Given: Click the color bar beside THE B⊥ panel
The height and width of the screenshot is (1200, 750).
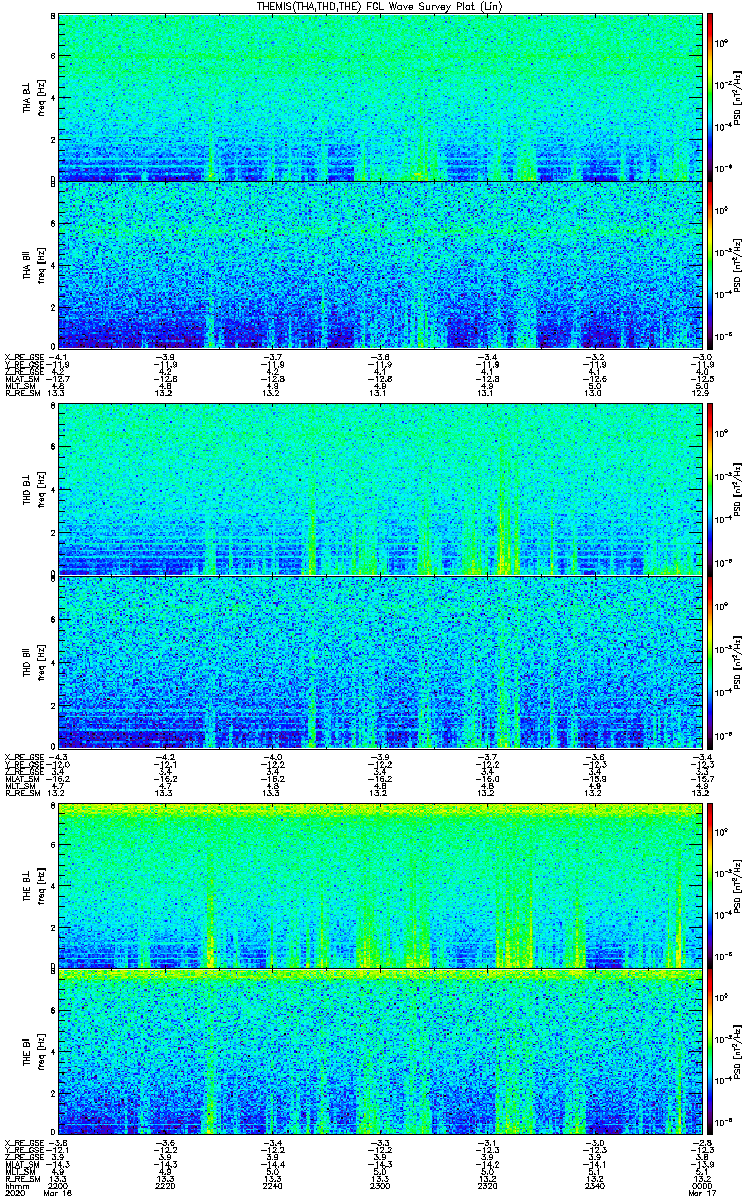Looking at the screenshot, I should pyautogui.click(x=709, y=886).
